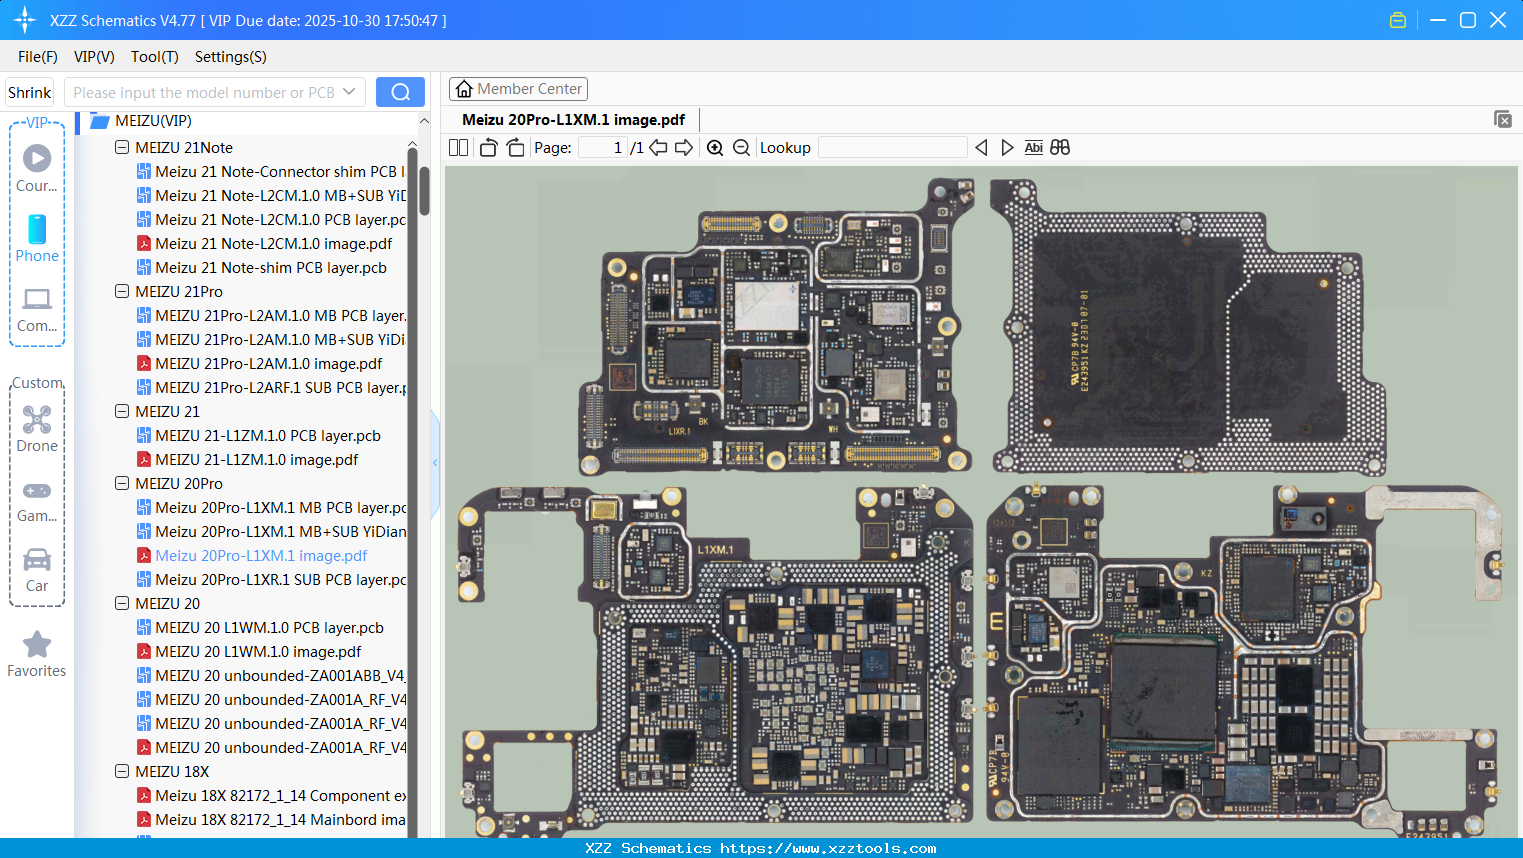The image size is (1523, 858).
Task: Open the model number dropdown
Action: (x=349, y=92)
